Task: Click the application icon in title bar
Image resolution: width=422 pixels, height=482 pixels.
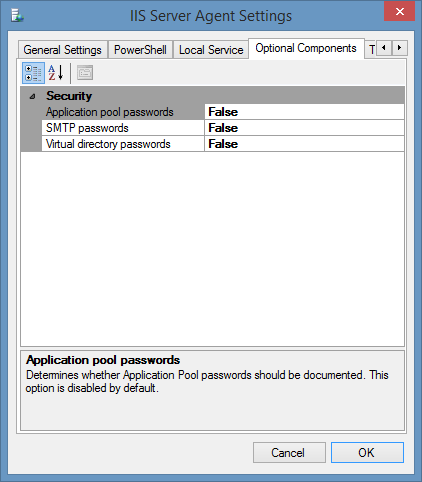Action: [17, 16]
